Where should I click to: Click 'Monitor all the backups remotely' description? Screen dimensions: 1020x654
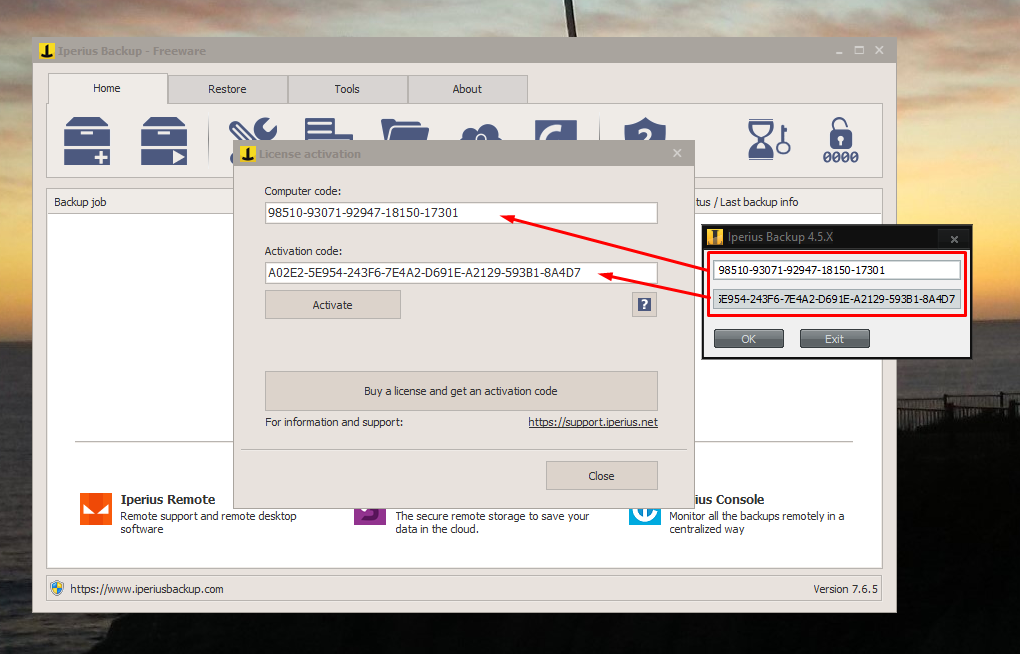coord(757,516)
